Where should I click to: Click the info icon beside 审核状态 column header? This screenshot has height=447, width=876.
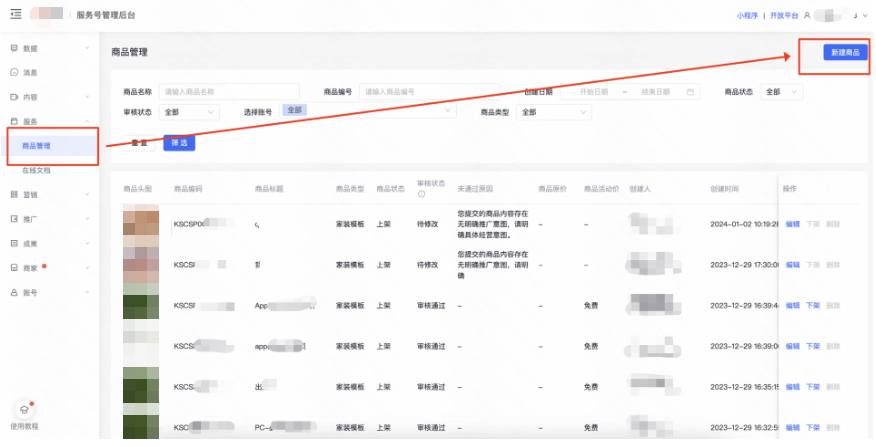[x=421, y=194]
